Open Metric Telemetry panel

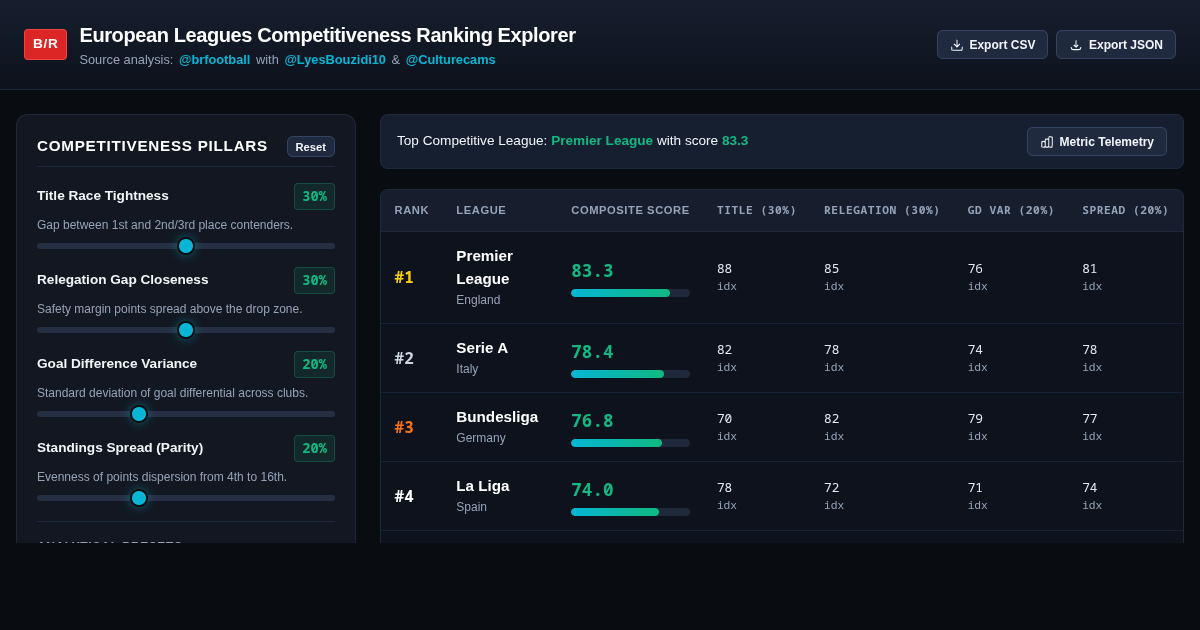1097,142
